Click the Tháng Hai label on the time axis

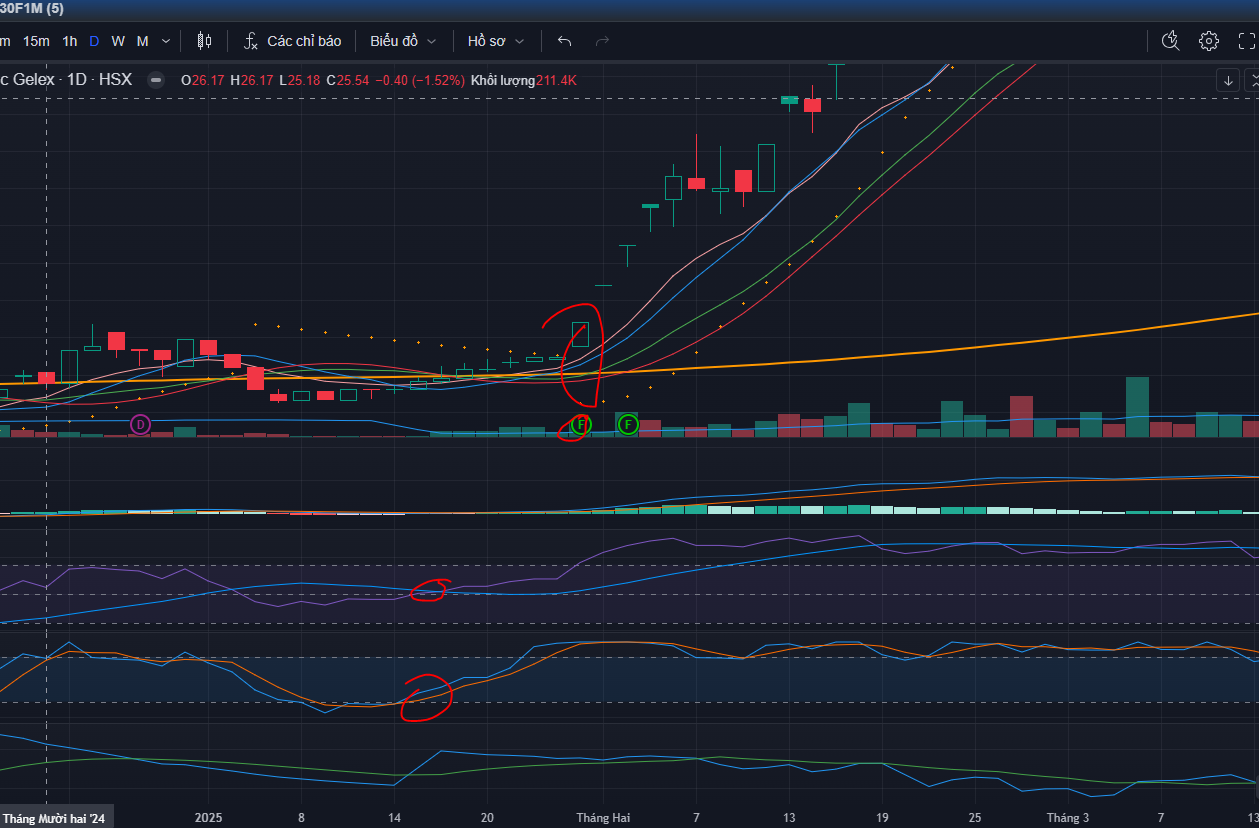click(603, 818)
